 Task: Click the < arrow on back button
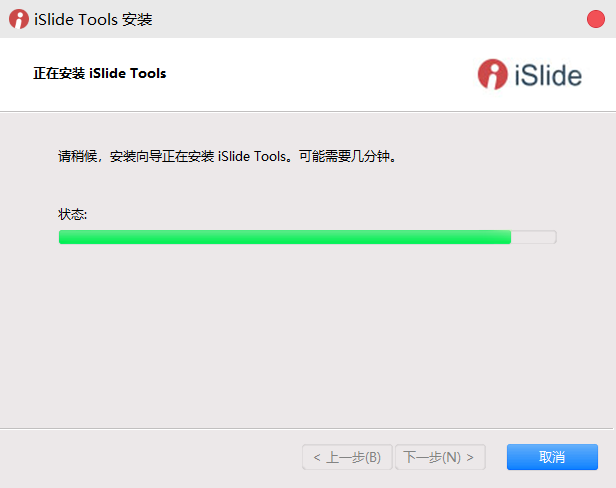click(317, 457)
